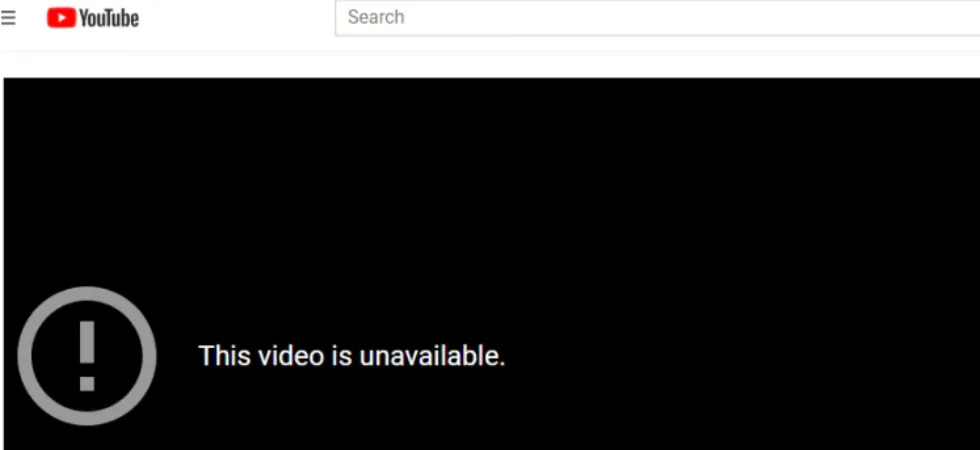The height and width of the screenshot is (450, 980).
Task: Click the gray exclamation error icon
Action: tap(87, 356)
